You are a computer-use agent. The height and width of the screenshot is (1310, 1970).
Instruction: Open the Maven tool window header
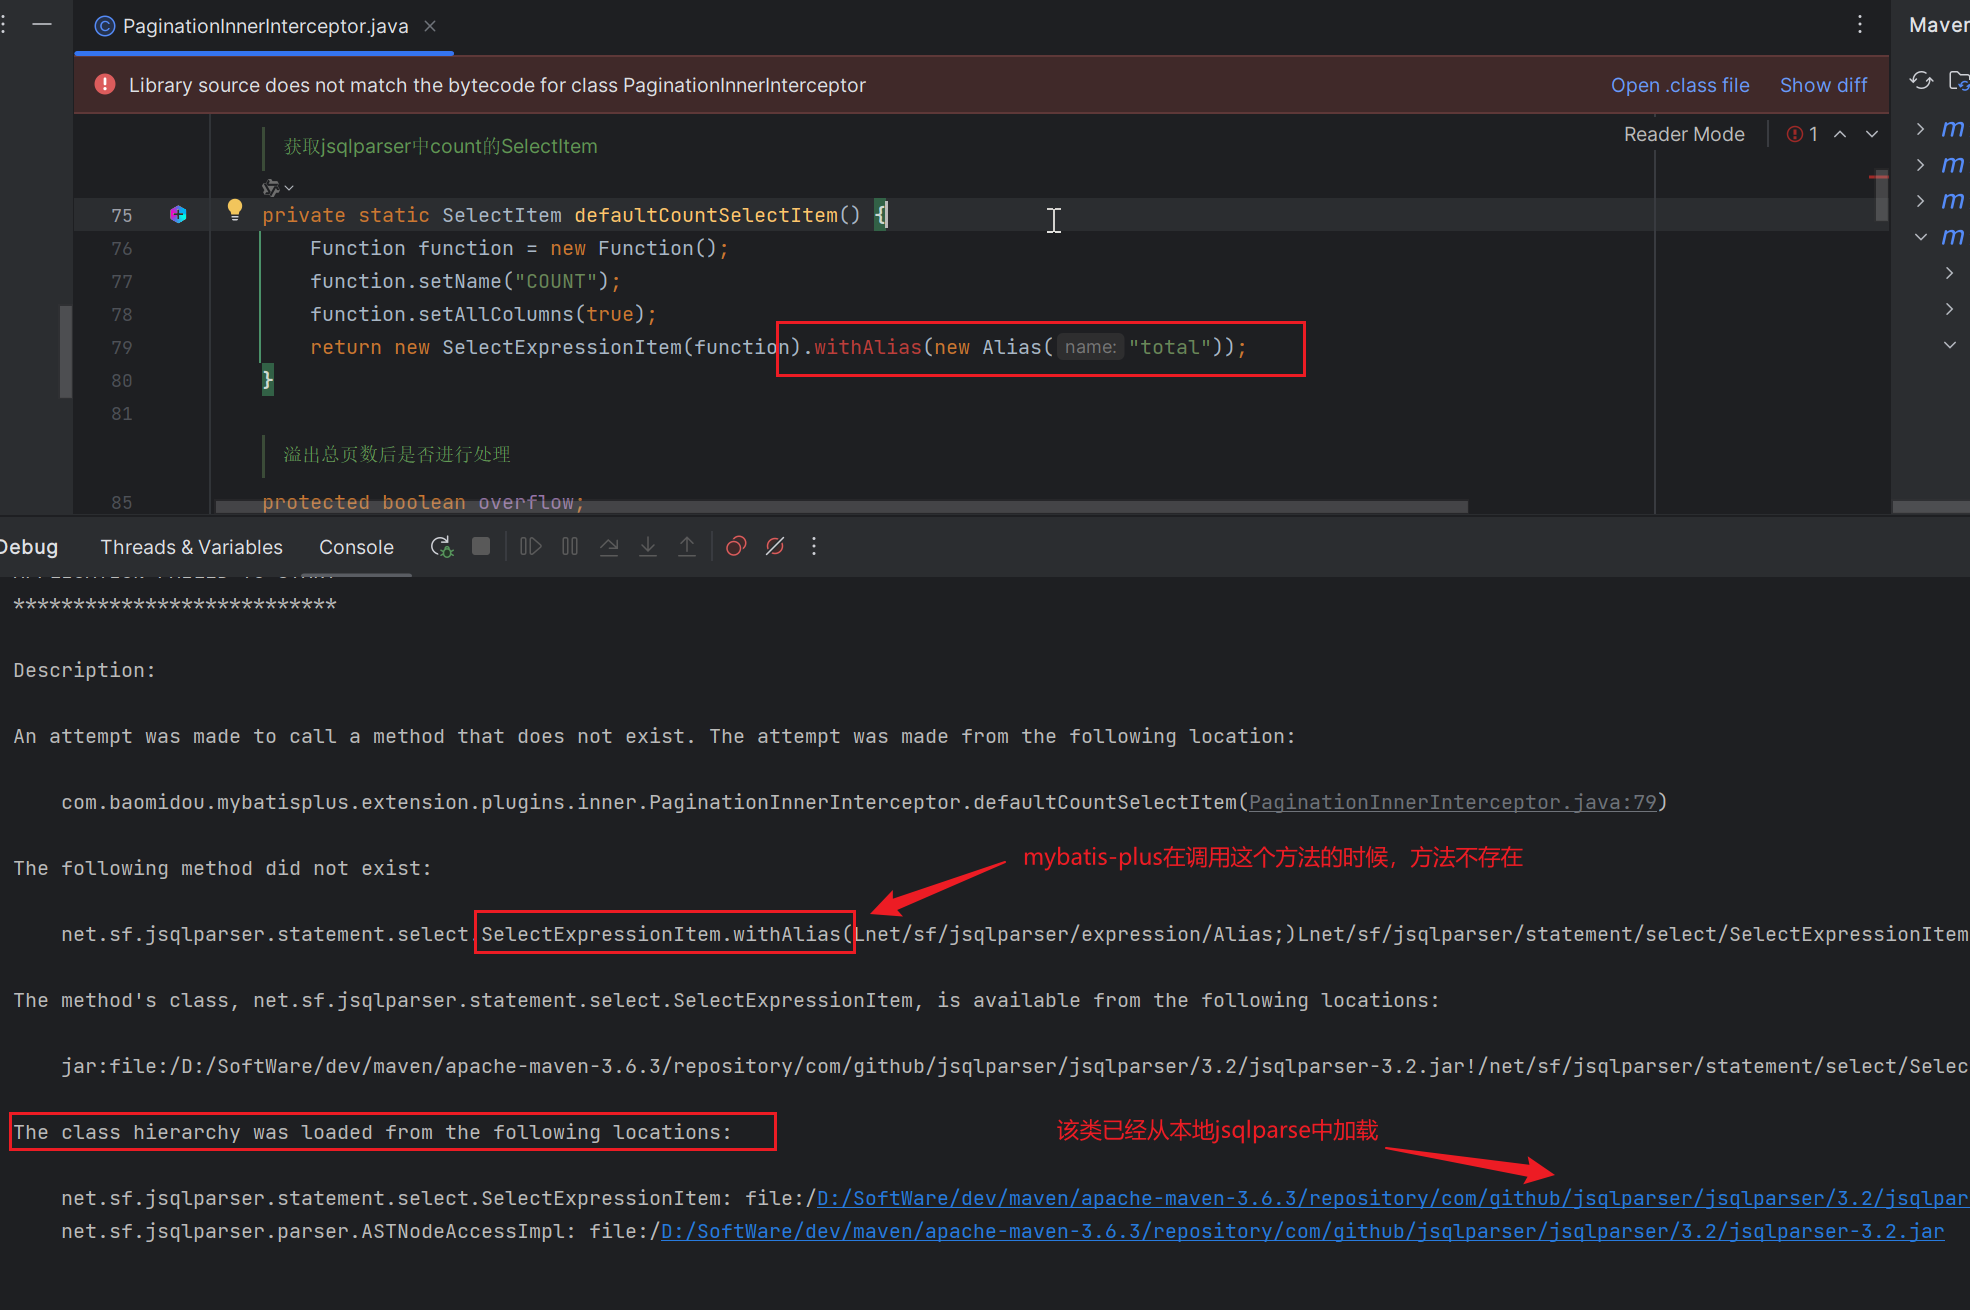[1938, 25]
